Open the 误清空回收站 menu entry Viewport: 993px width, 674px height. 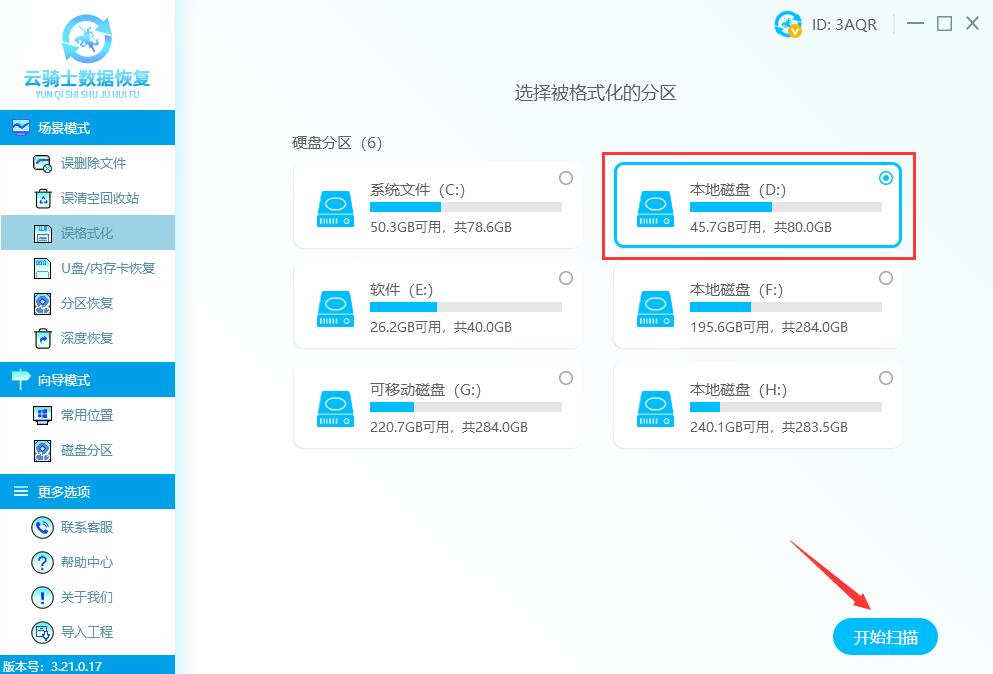point(87,198)
